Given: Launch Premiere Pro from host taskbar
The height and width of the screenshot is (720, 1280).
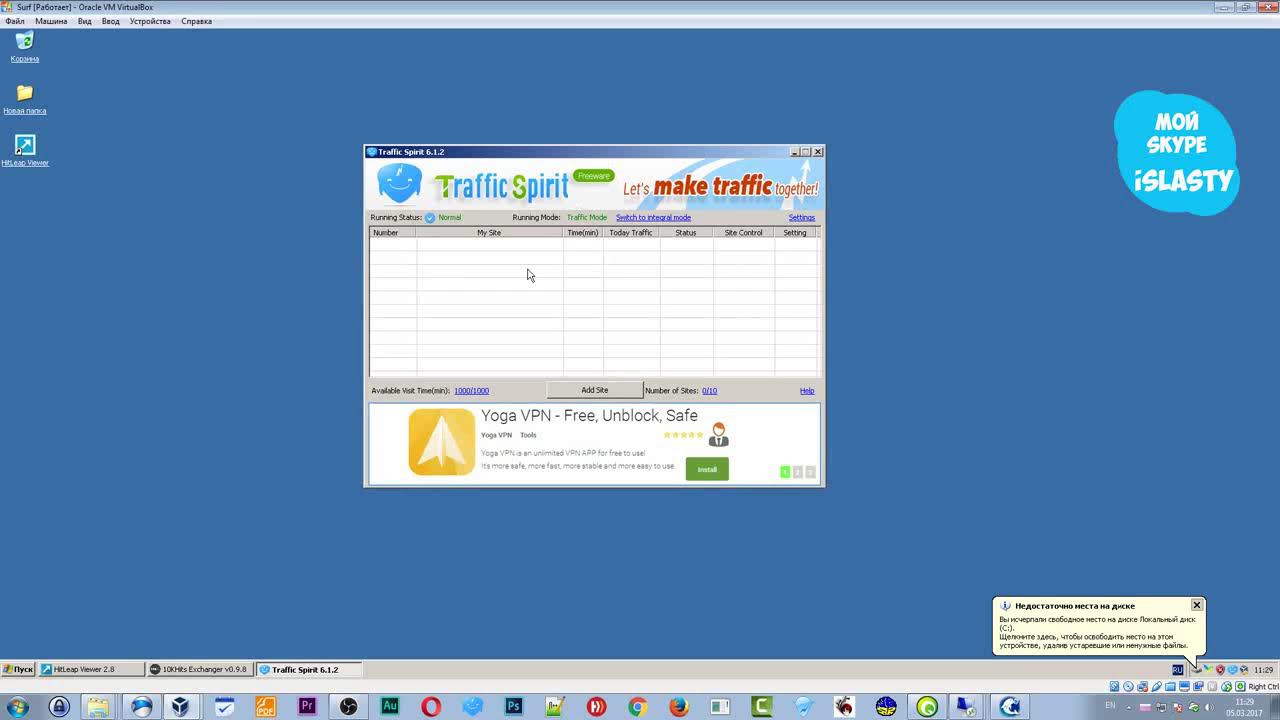Looking at the screenshot, I should tap(307, 707).
